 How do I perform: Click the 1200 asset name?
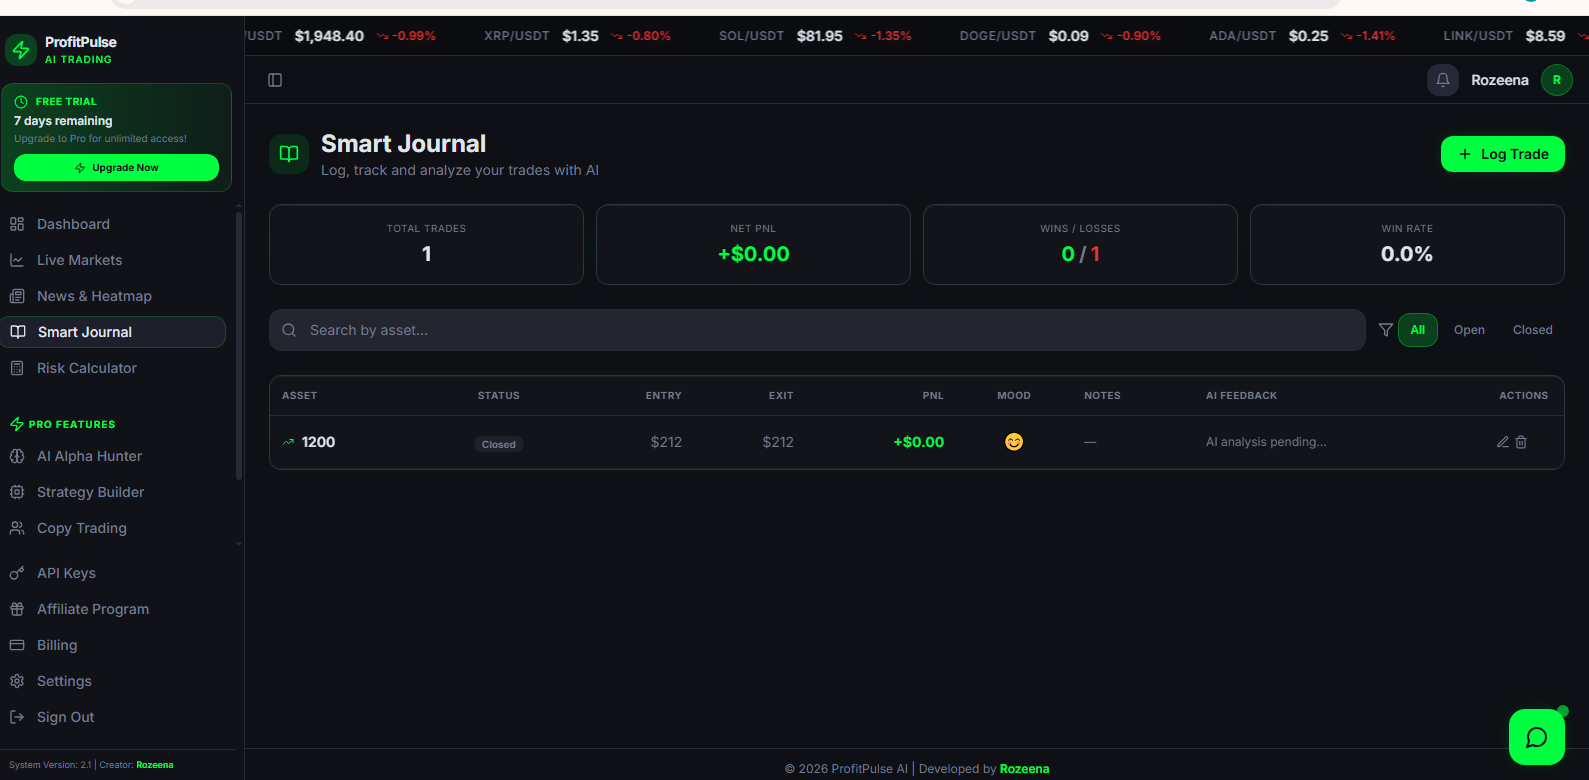[x=318, y=442]
